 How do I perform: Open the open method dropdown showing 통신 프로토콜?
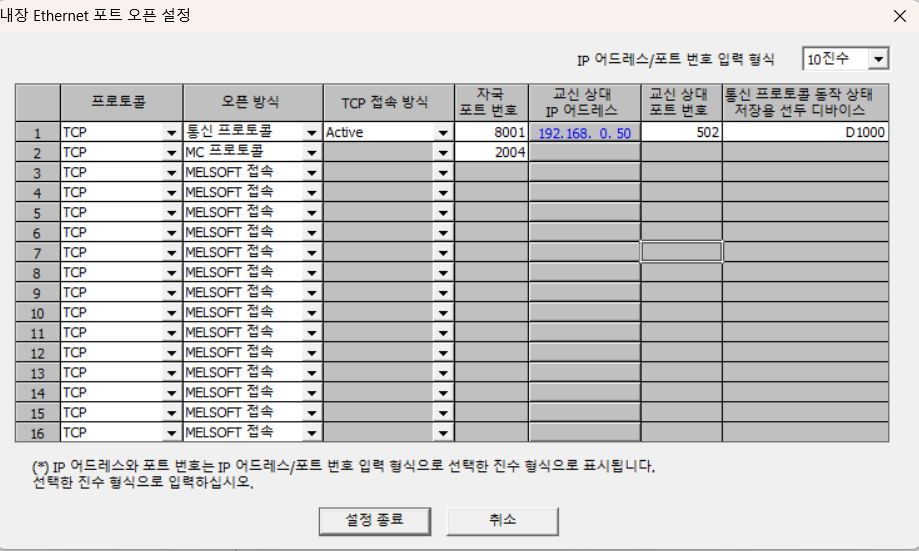pyautogui.click(x=312, y=133)
